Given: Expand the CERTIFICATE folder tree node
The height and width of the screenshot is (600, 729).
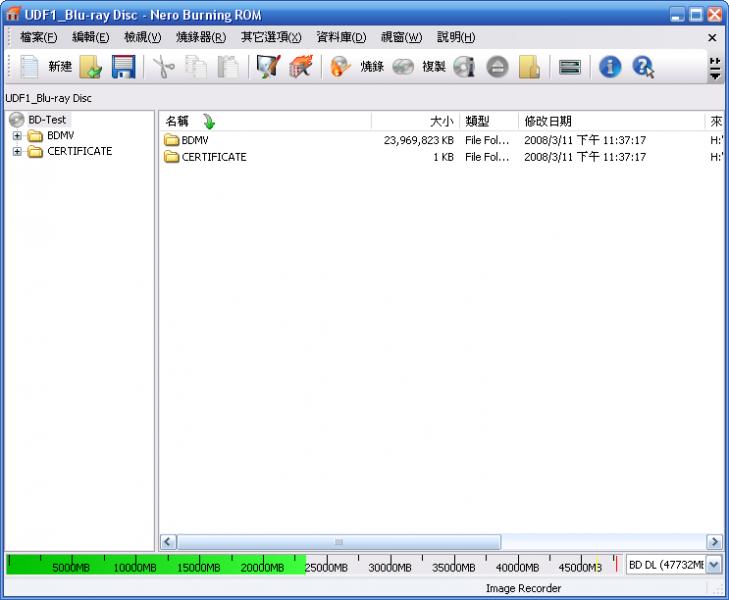Looking at the screenshot, I should tap(17, 152).
